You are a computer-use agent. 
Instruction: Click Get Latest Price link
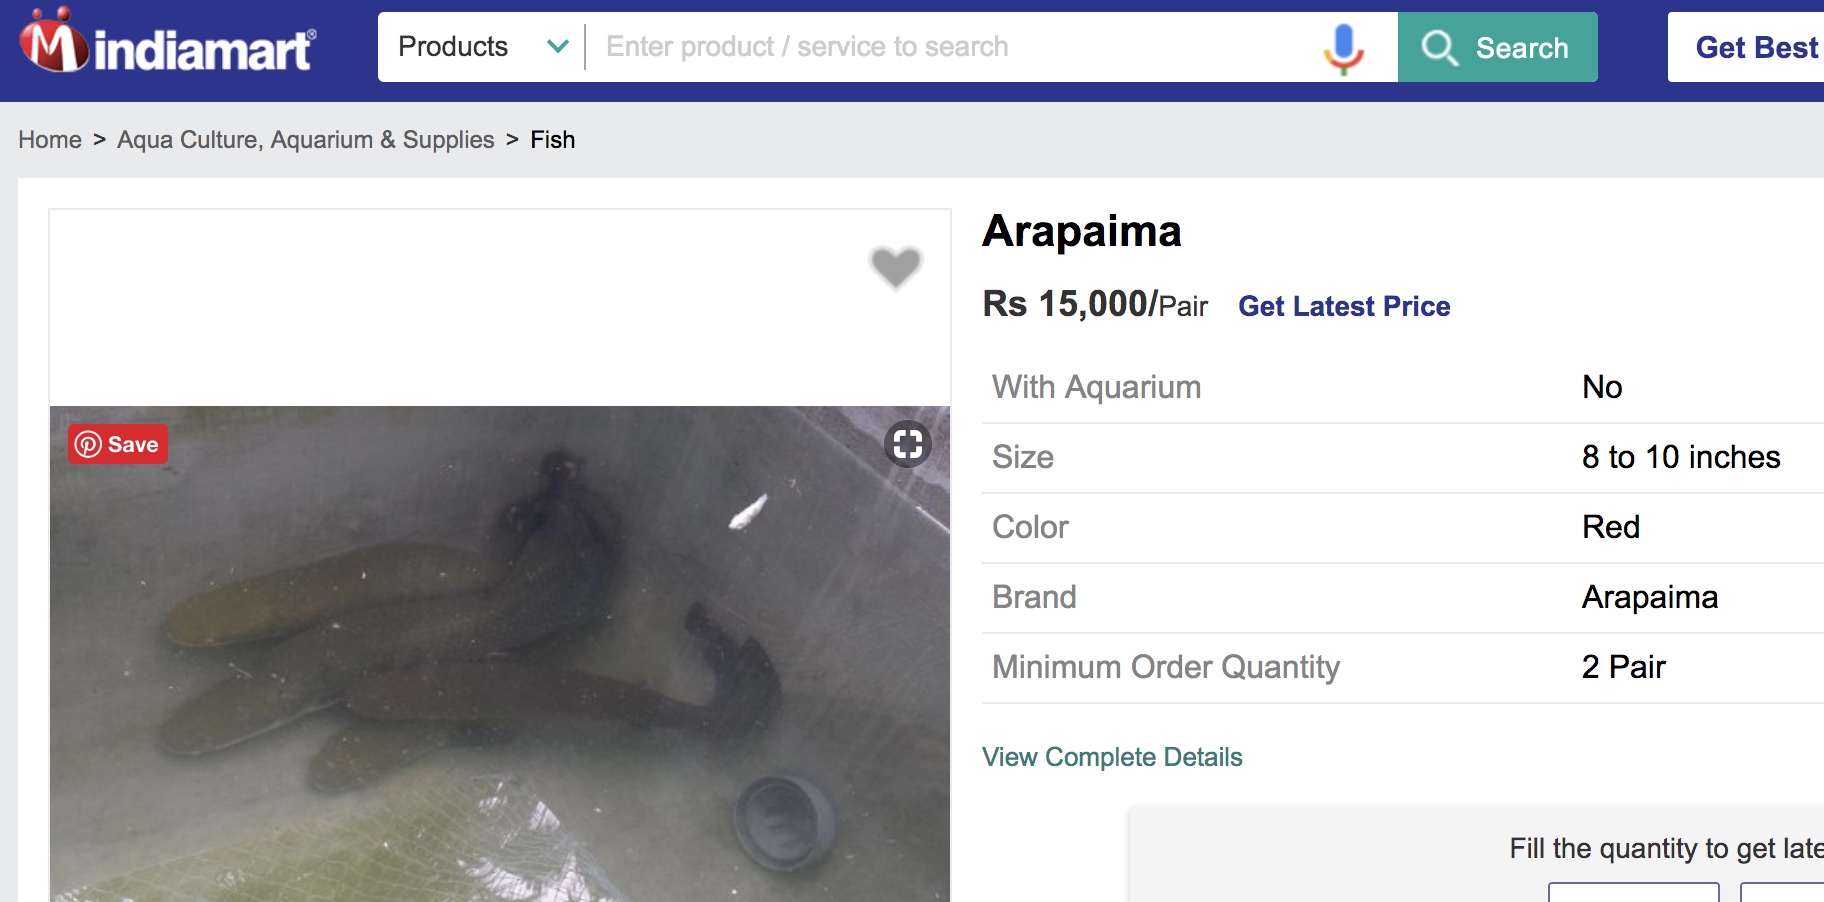click(1344, 306)
